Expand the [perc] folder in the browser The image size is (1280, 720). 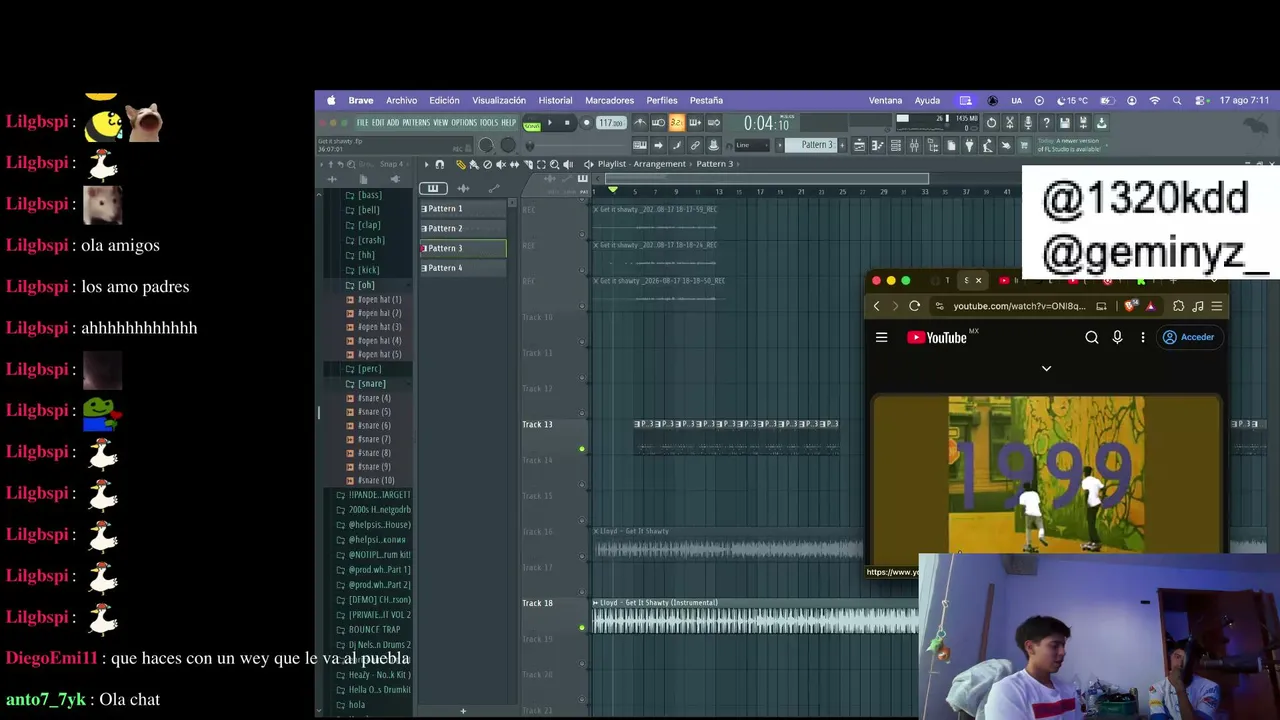[366, 369]
